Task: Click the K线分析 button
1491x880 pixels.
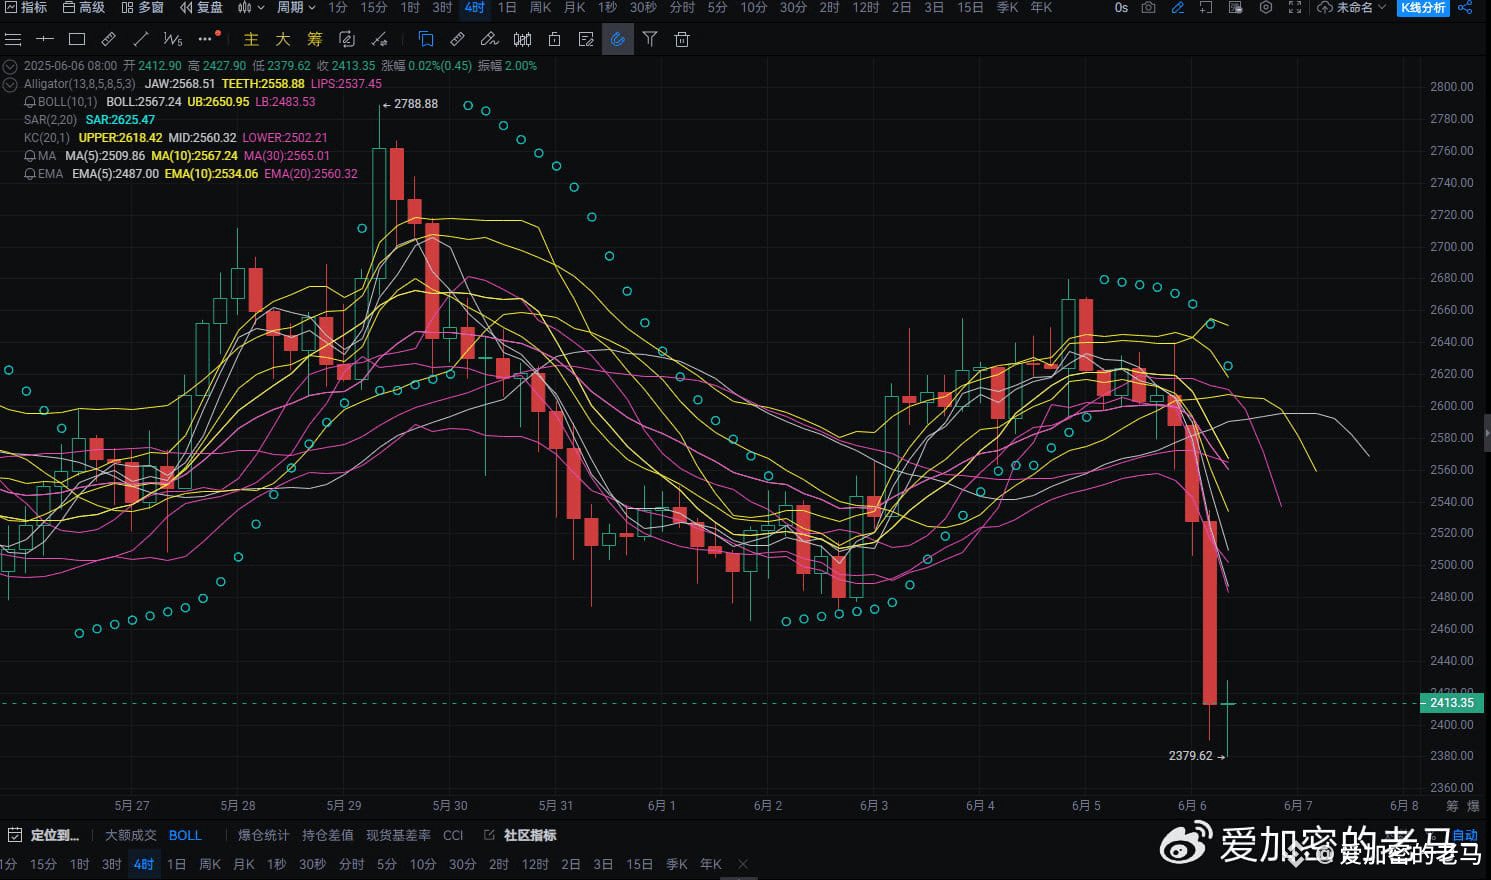Action: click(x=1423, y=7)
